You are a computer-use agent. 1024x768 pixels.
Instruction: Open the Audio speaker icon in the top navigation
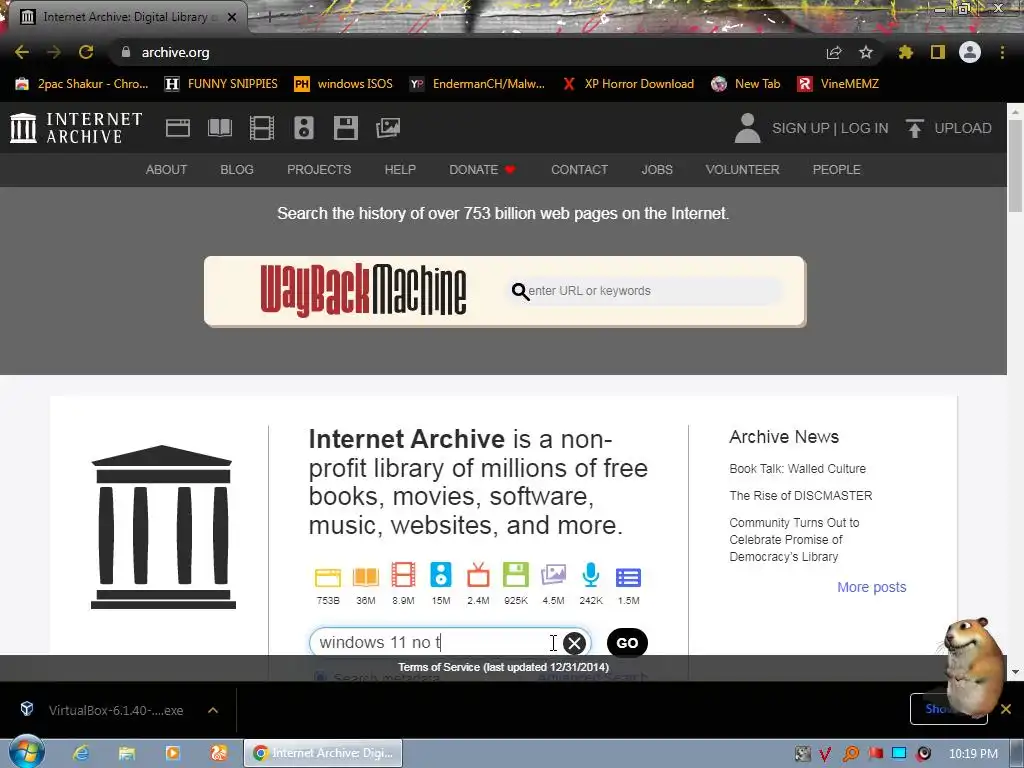(x=304, y=128)
